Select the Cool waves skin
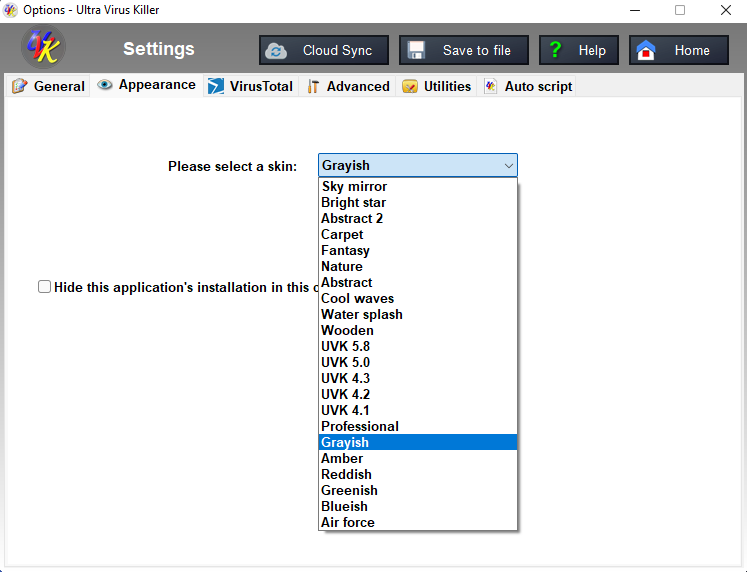This screenshot has height=572, width=747. 418,298
